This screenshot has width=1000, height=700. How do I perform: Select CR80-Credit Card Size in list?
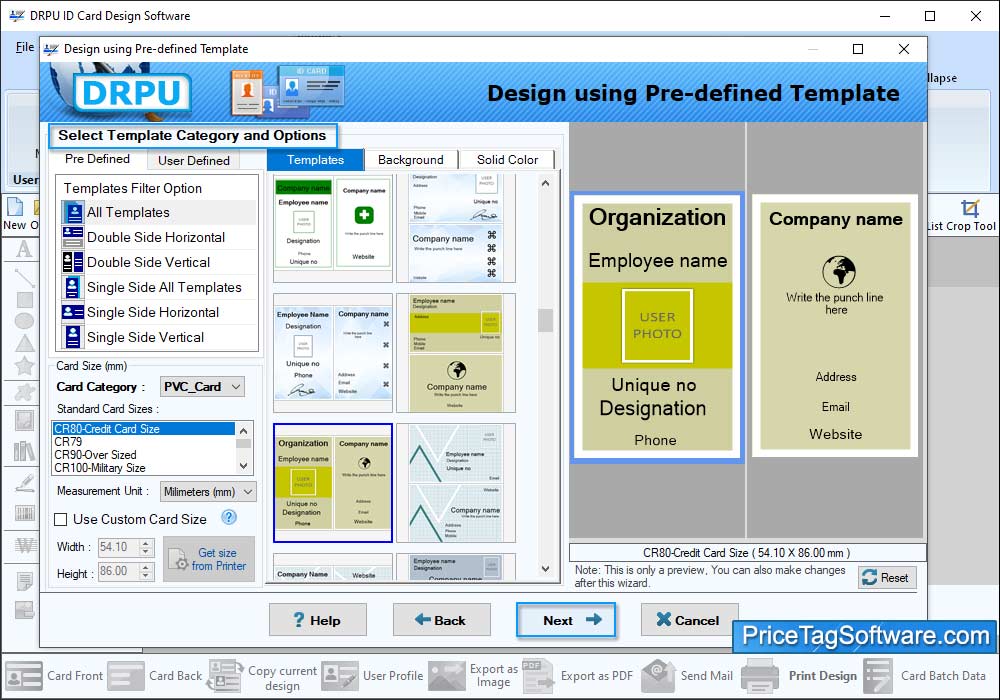(143, 429)
